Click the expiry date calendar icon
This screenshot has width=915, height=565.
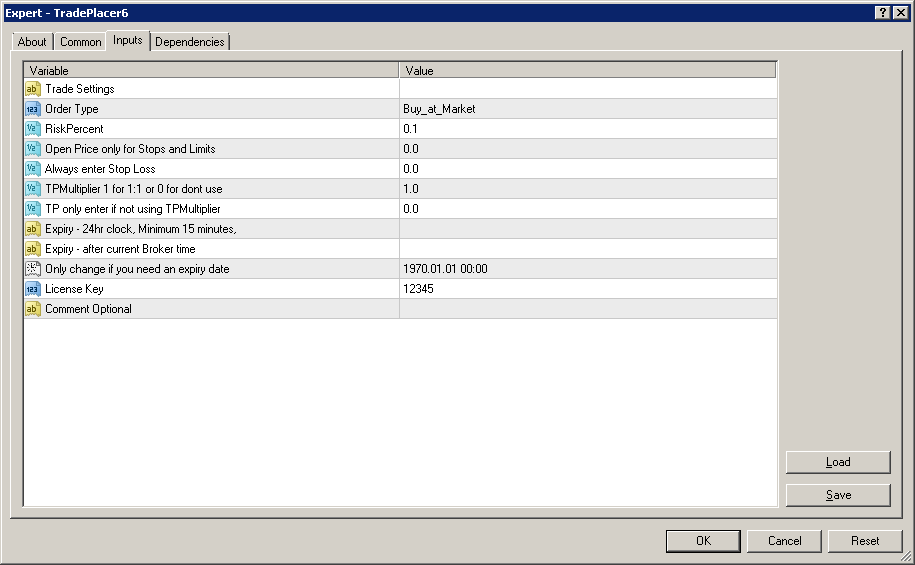pos(32,269)
